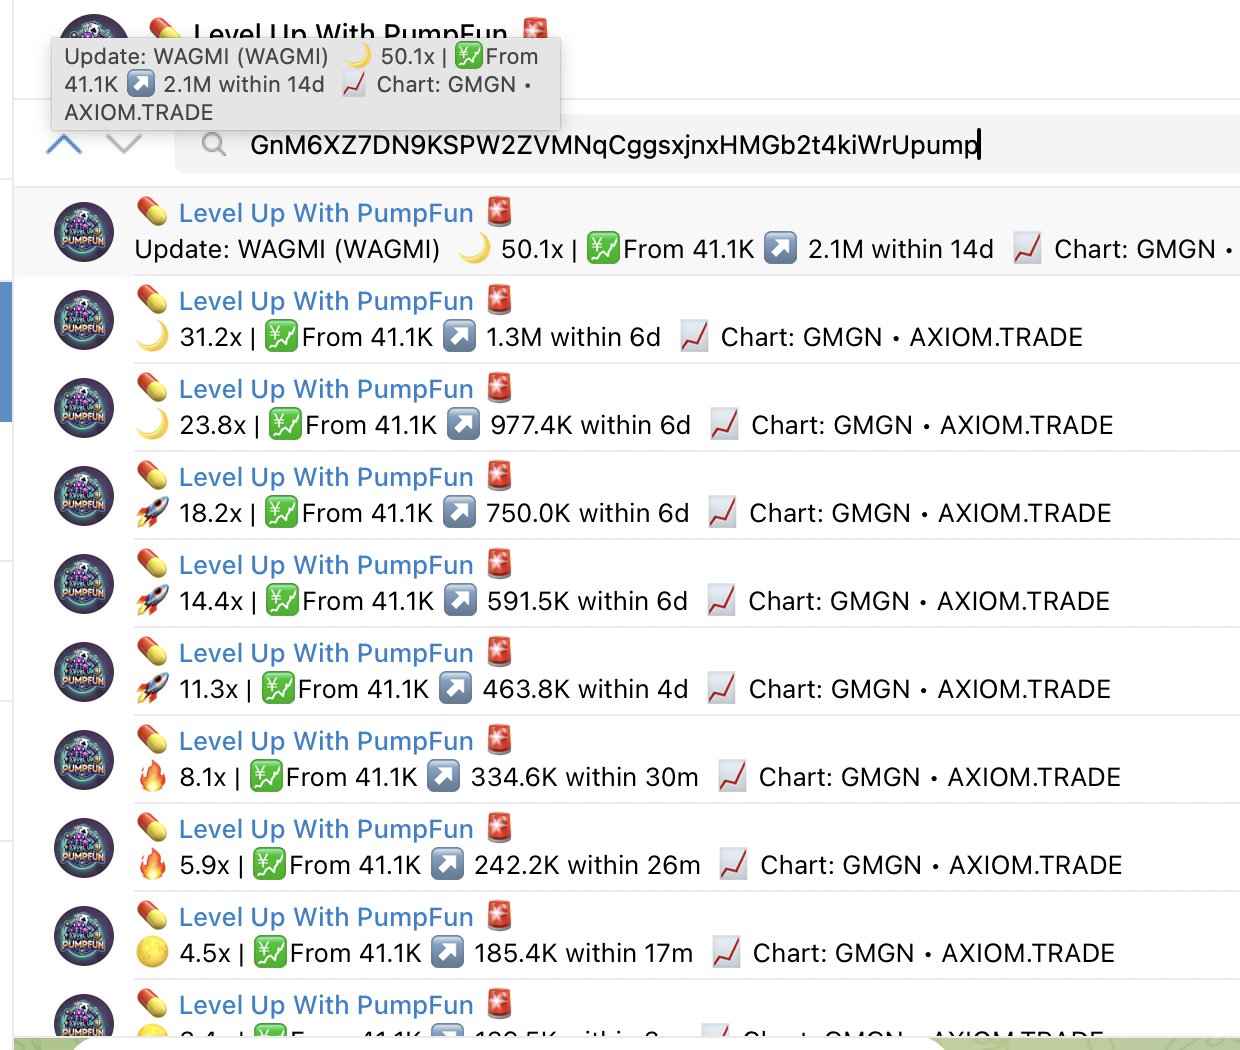Screen dimensions: 1240x1050
Task: Click up-right arrow emoji in the 4.5x row
Action: [x=447, y=953]
